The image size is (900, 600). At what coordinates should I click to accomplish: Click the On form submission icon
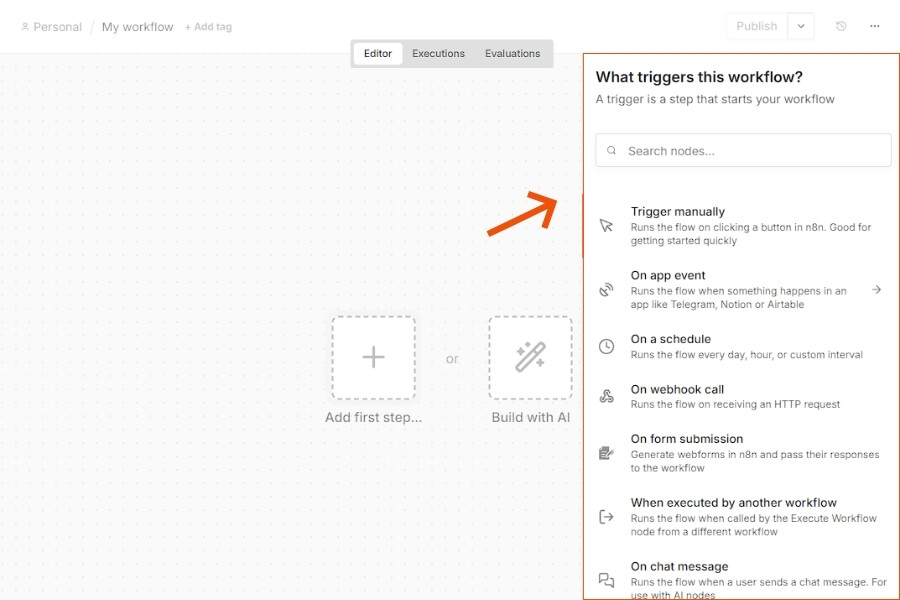click(606, 453)
